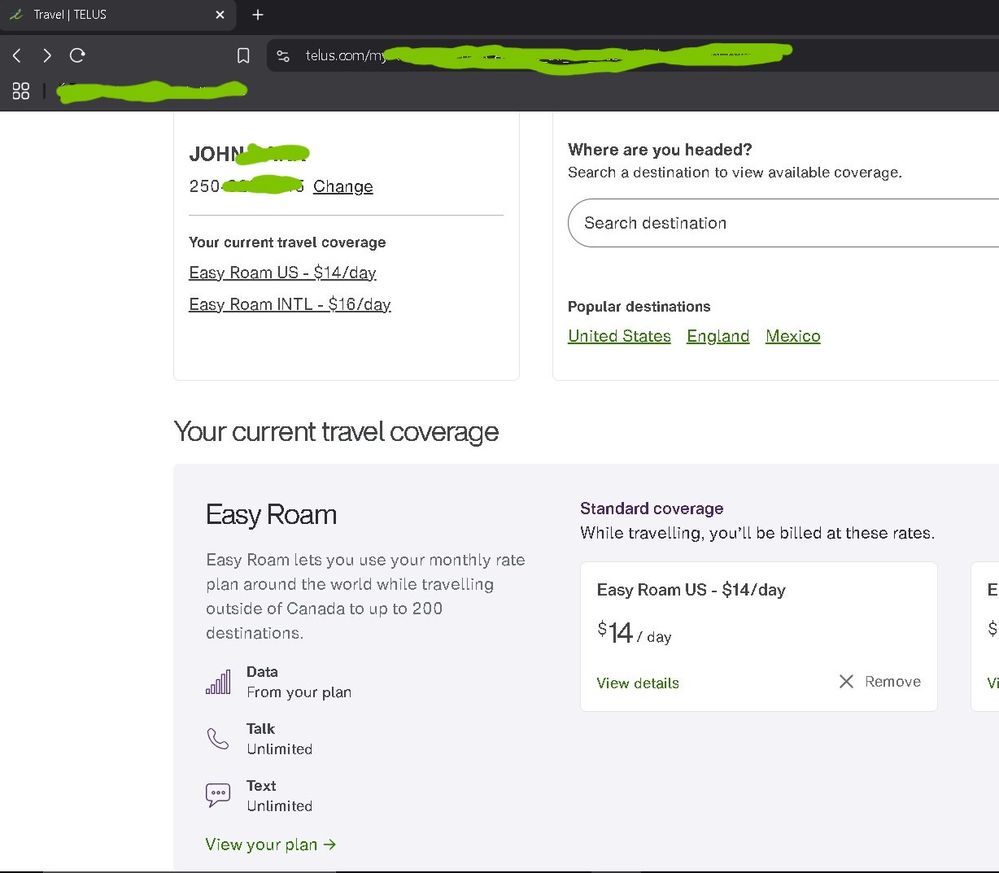Click the Change link beside phone number
Viewport: 999px width, 873px height.
[342, 187]
